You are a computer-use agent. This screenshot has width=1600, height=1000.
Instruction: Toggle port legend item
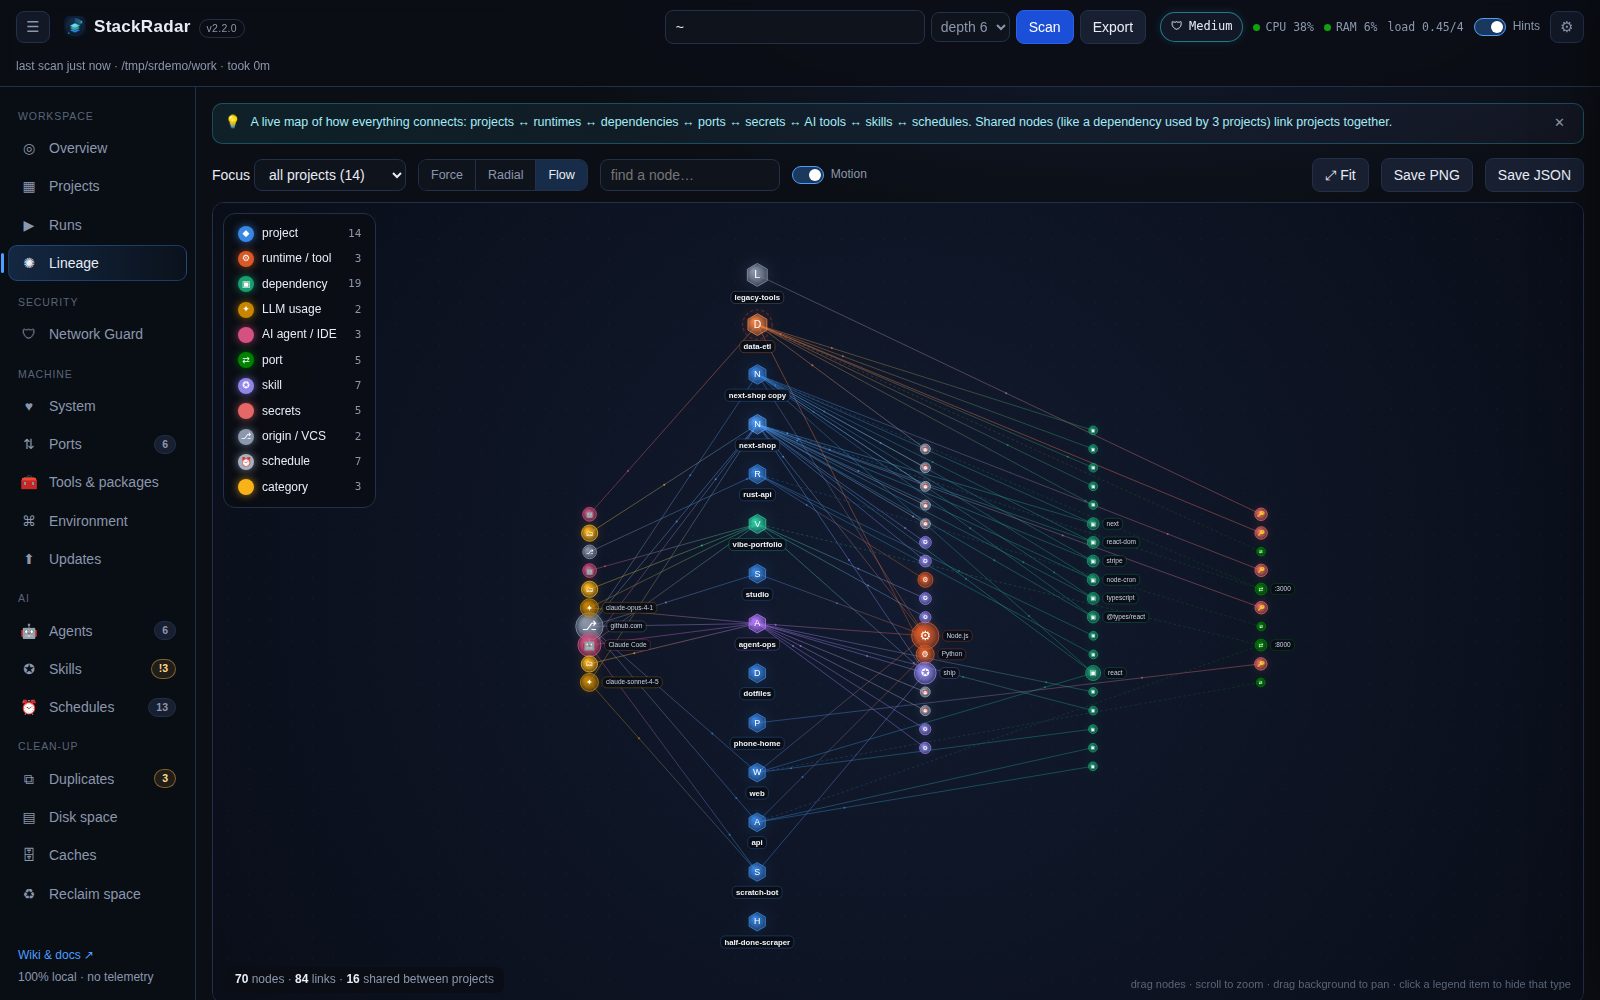299,360
